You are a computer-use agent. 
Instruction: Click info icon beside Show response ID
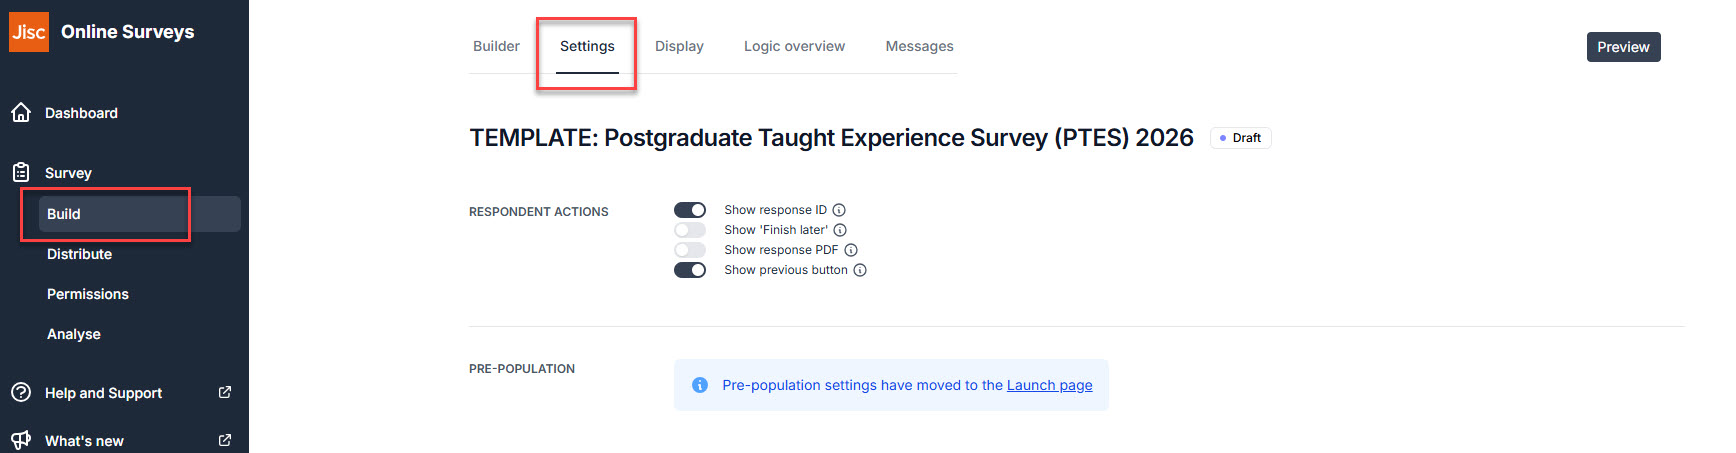(x=839, y=210)
